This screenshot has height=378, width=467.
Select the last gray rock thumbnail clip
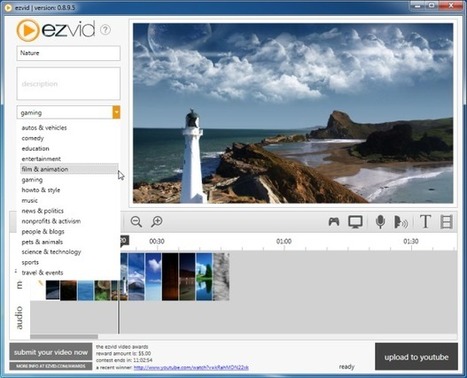click(x=221, y=277)
